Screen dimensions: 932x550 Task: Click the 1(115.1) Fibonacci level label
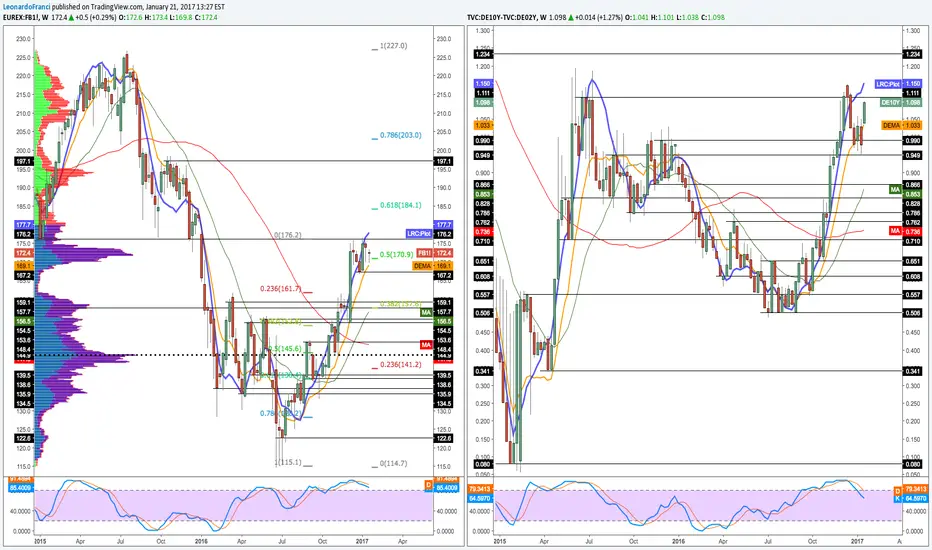tap(288, 462)
